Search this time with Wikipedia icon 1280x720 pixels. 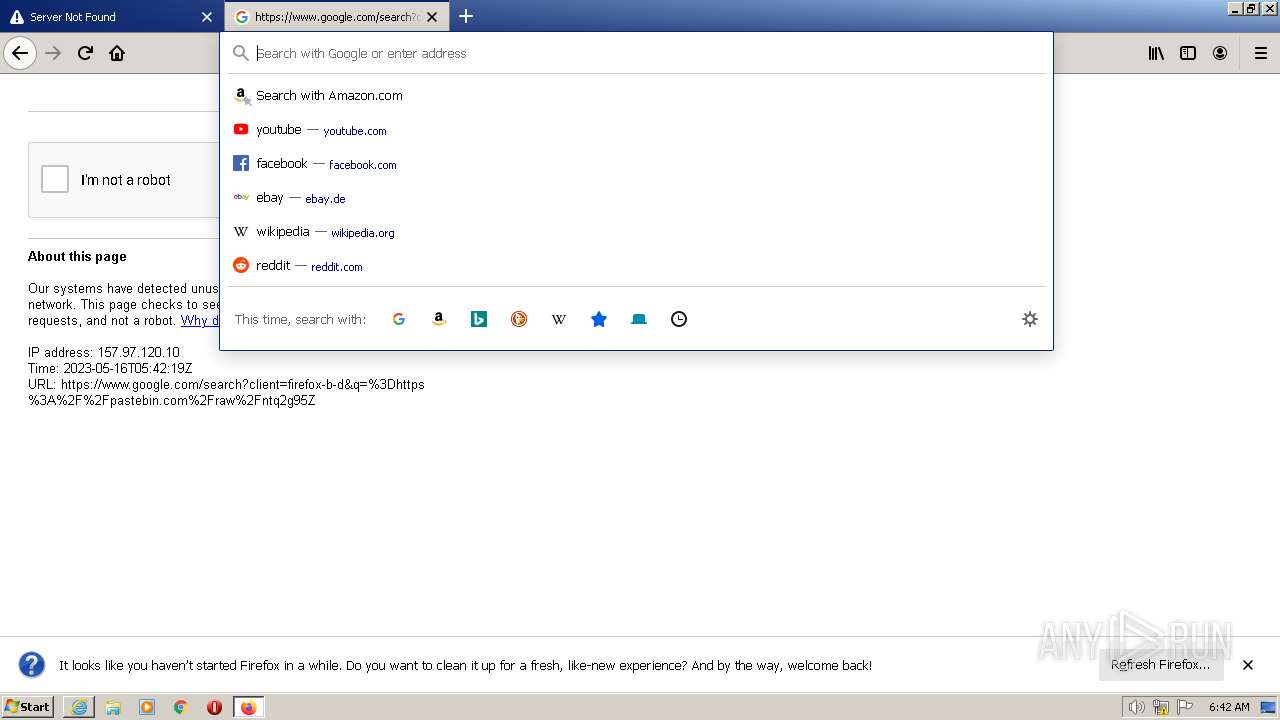(559, 319)
